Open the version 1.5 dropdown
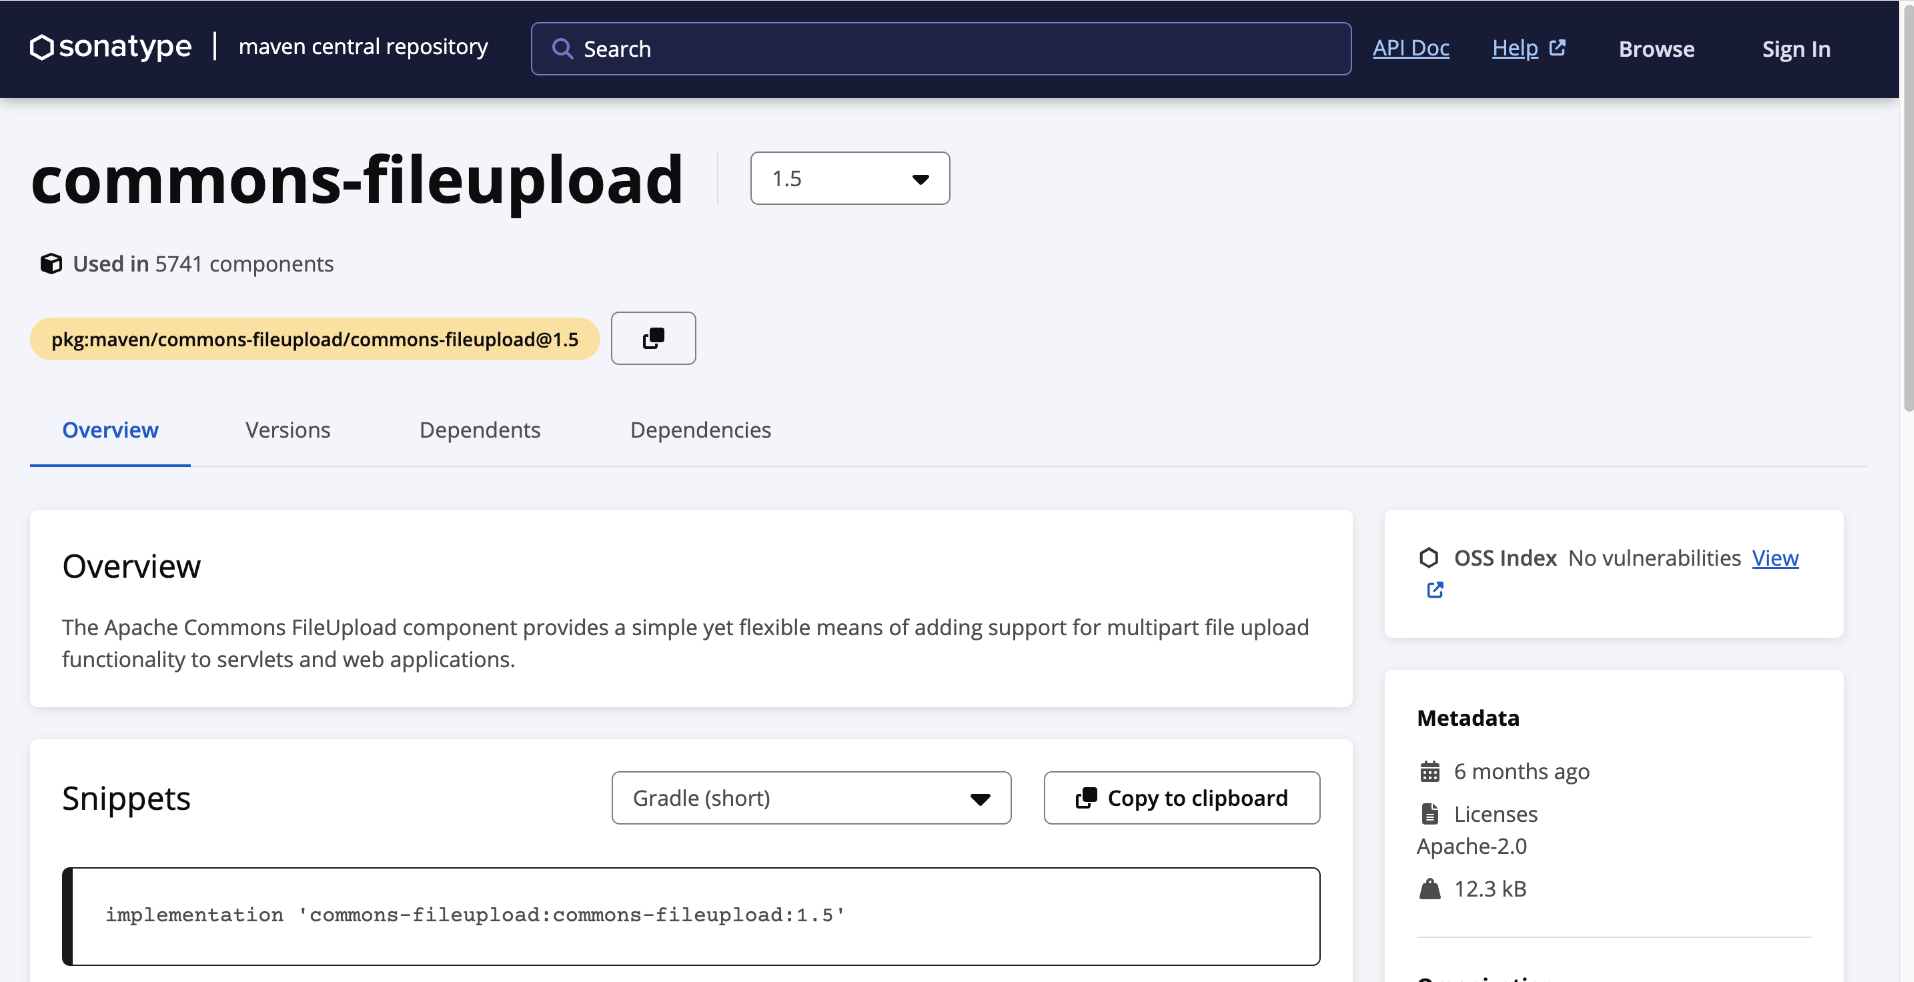 click(x=850, y=178)
